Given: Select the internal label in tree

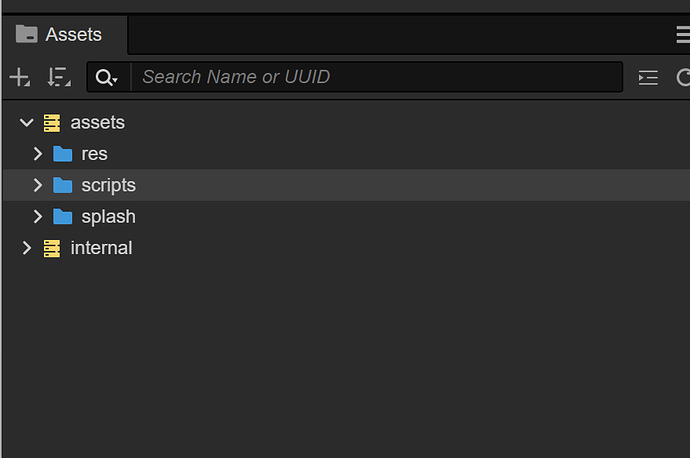Looking at the screenshot, I should click(101, 248).
